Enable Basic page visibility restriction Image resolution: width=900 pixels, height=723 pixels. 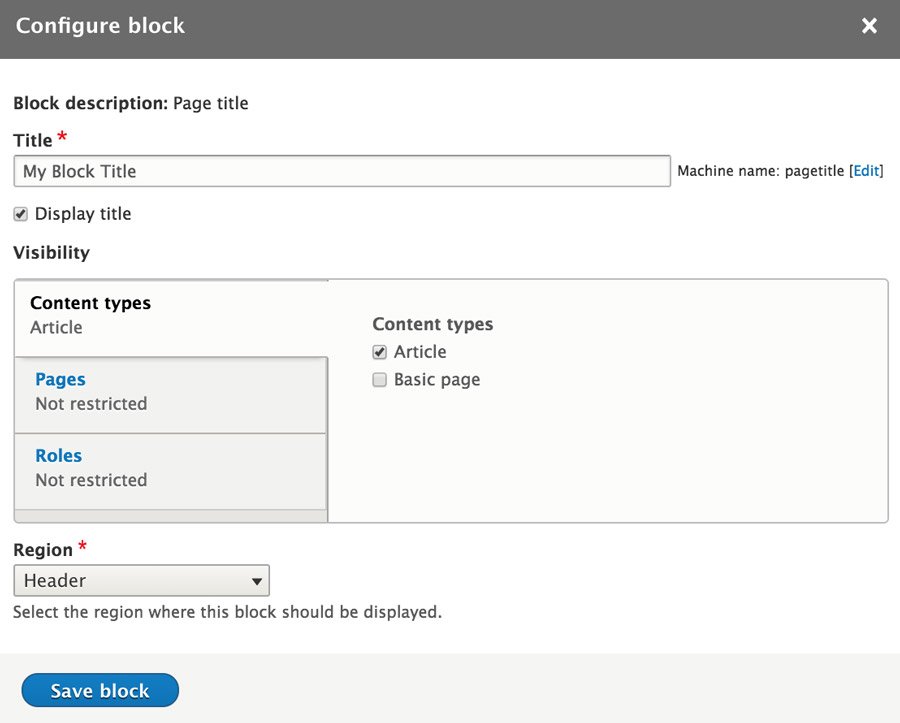tap(379, 380)
